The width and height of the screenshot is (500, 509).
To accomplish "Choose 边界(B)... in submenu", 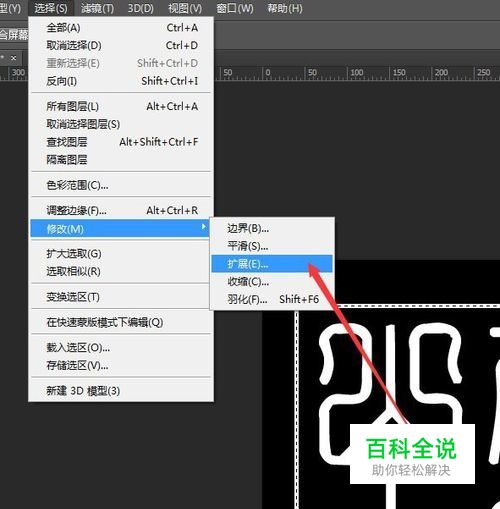I will 272,229.
